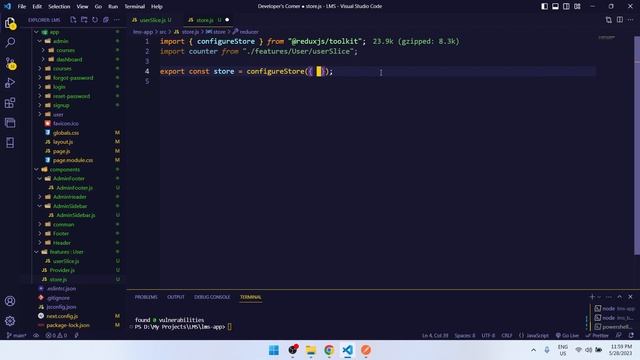Switch to the OUTPUT panel tab
This screenshot has height=360, width=640.
[x=176, y=297]
